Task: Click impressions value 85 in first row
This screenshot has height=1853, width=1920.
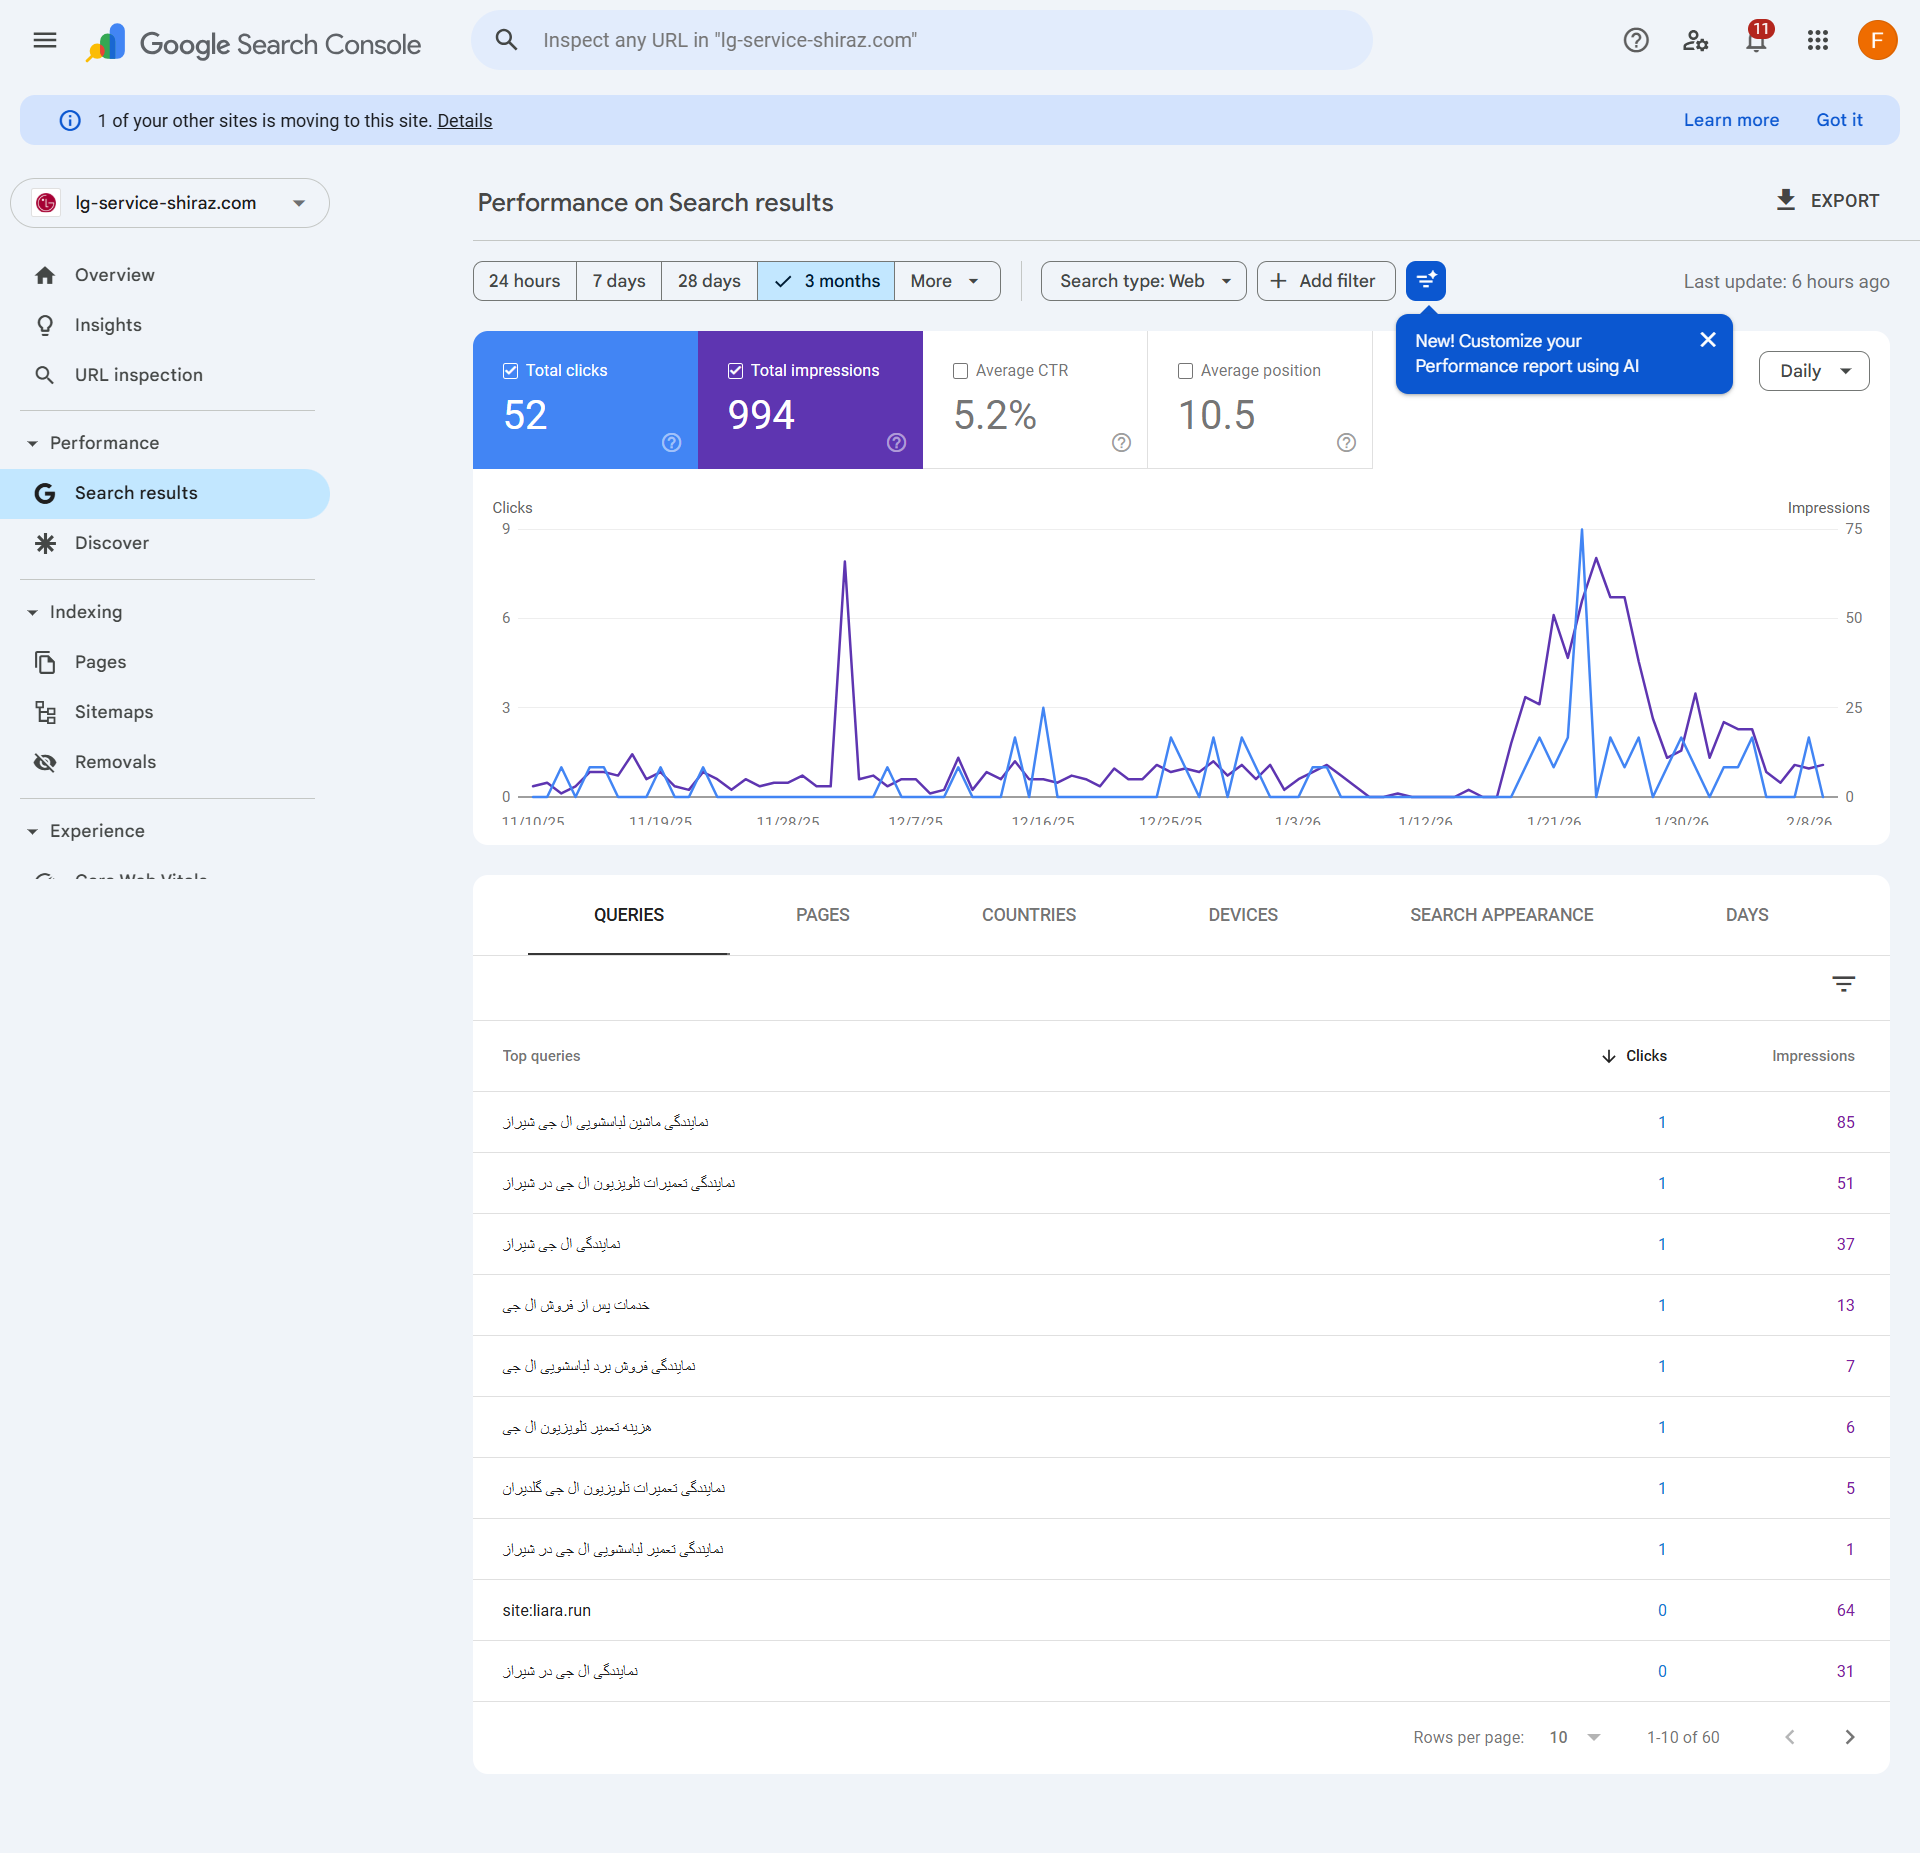Action: 1845,1122
